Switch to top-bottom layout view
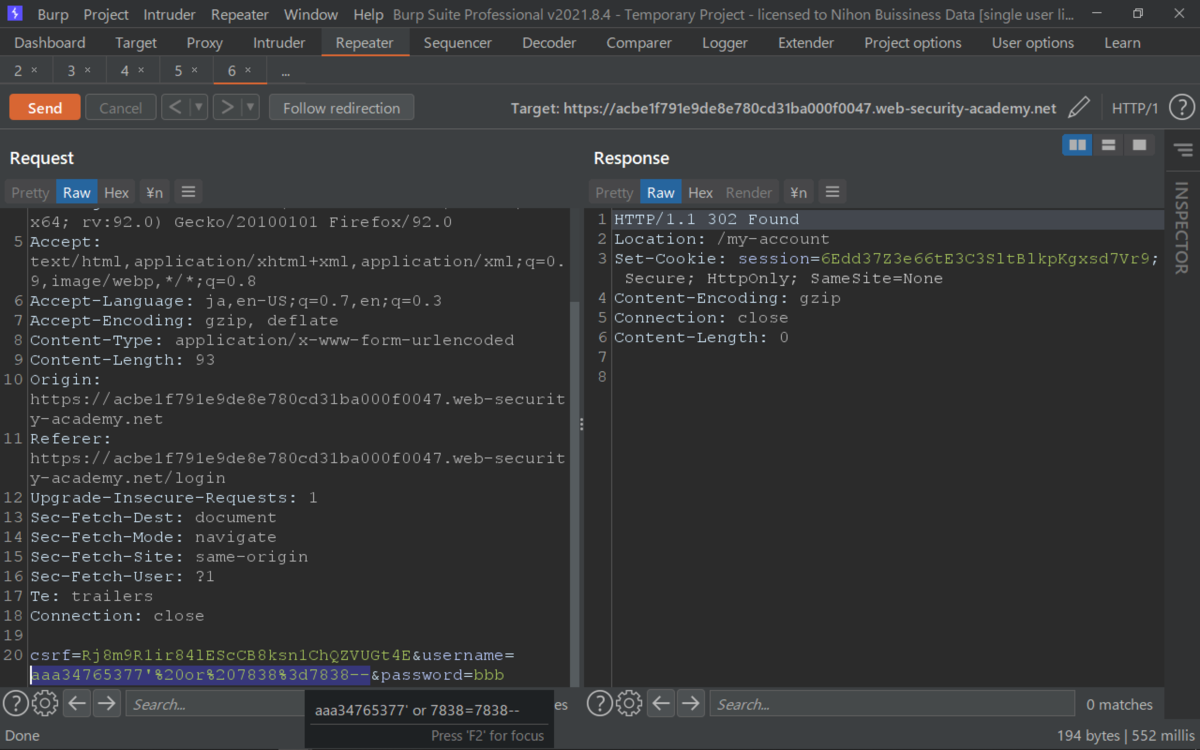 click(x=1108, y=145)
